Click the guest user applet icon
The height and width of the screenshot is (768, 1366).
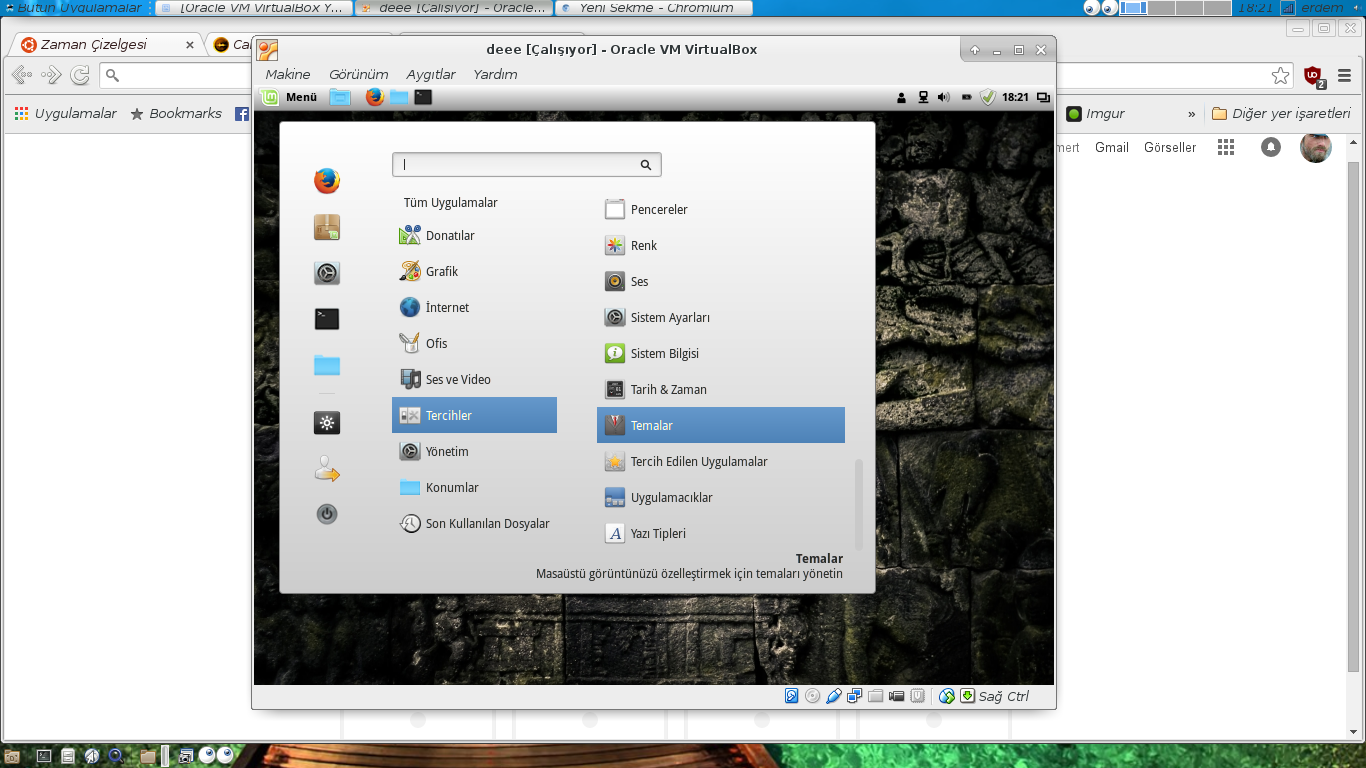[x=902, y=97]
